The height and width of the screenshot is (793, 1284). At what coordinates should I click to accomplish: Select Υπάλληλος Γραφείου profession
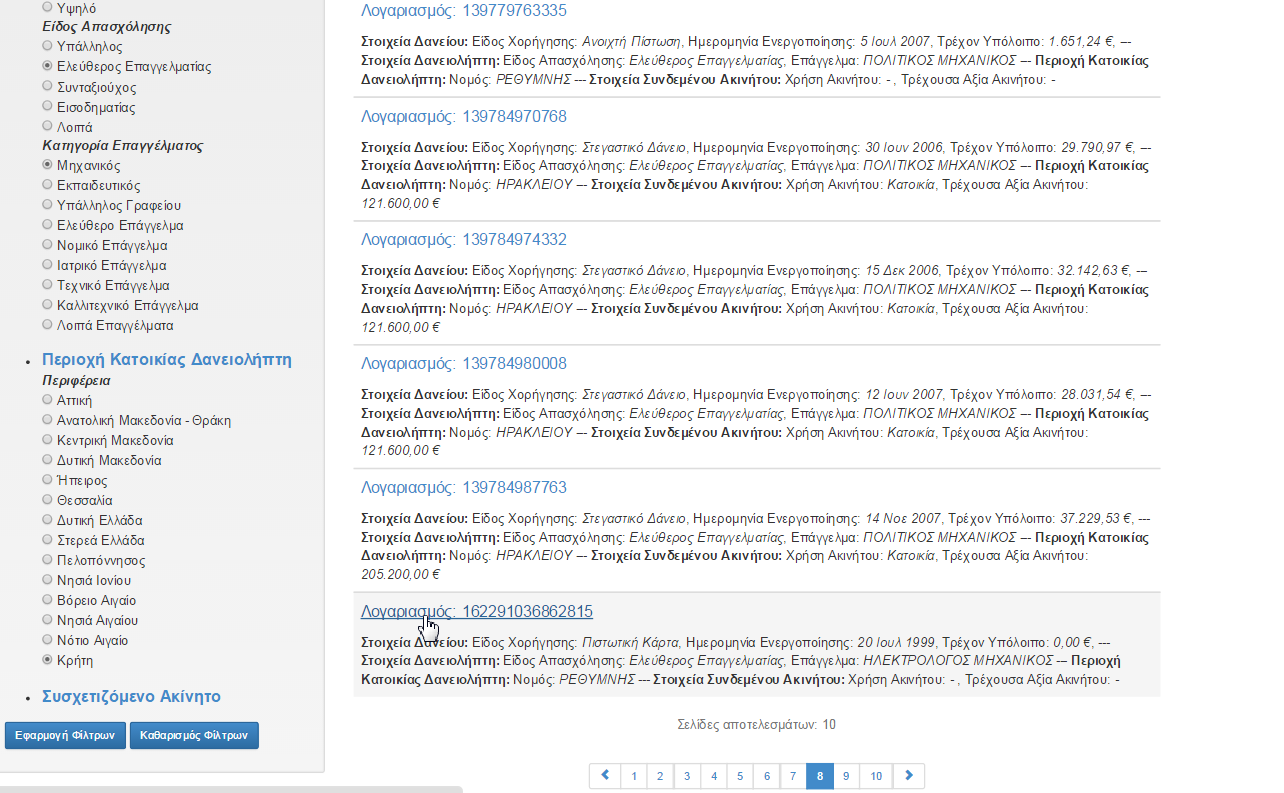(x=48, y=205)
